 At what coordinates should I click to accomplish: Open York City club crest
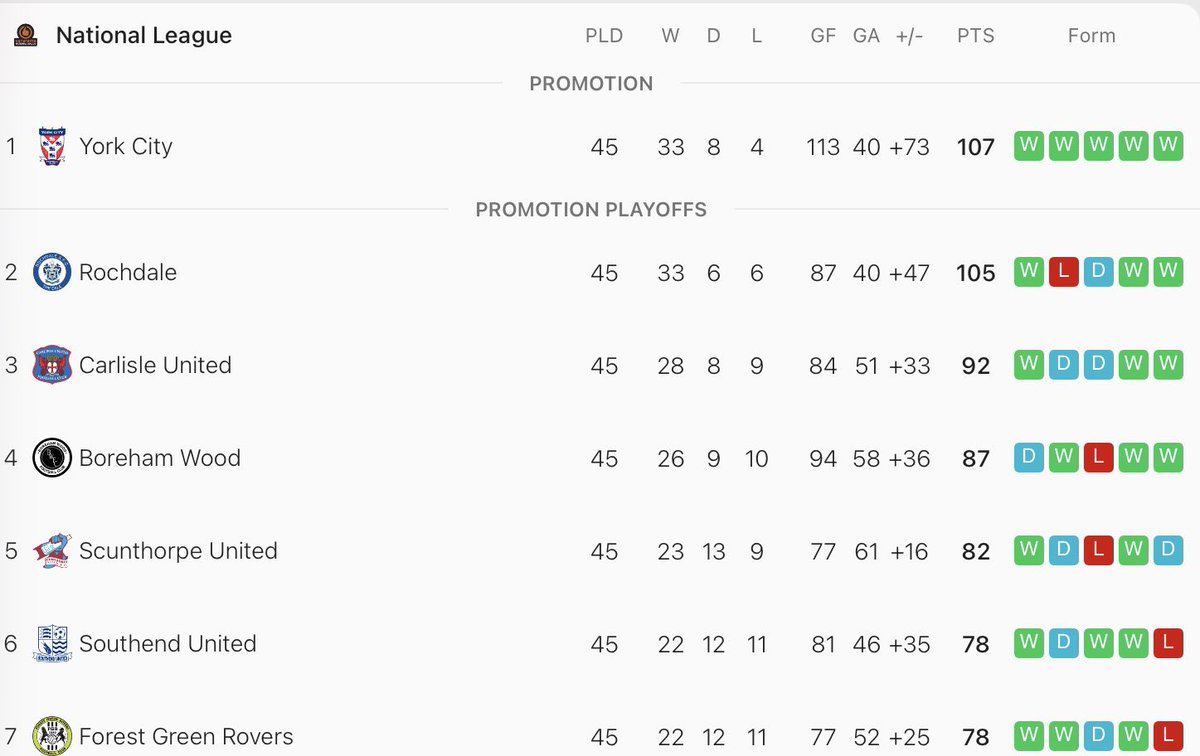point(52,146)
